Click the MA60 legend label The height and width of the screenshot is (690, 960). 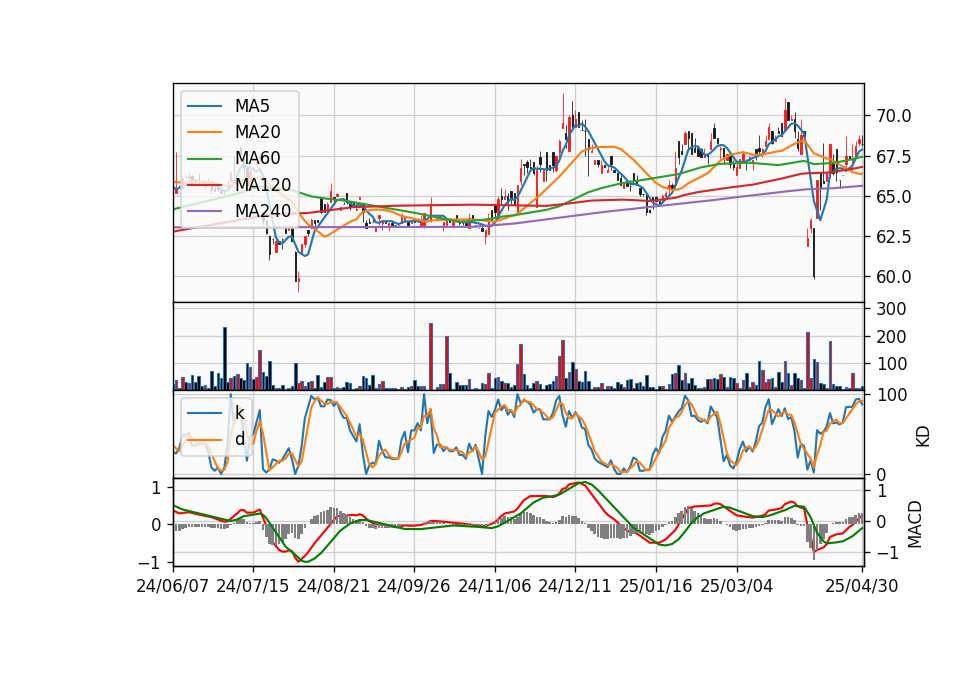[257, 159]
